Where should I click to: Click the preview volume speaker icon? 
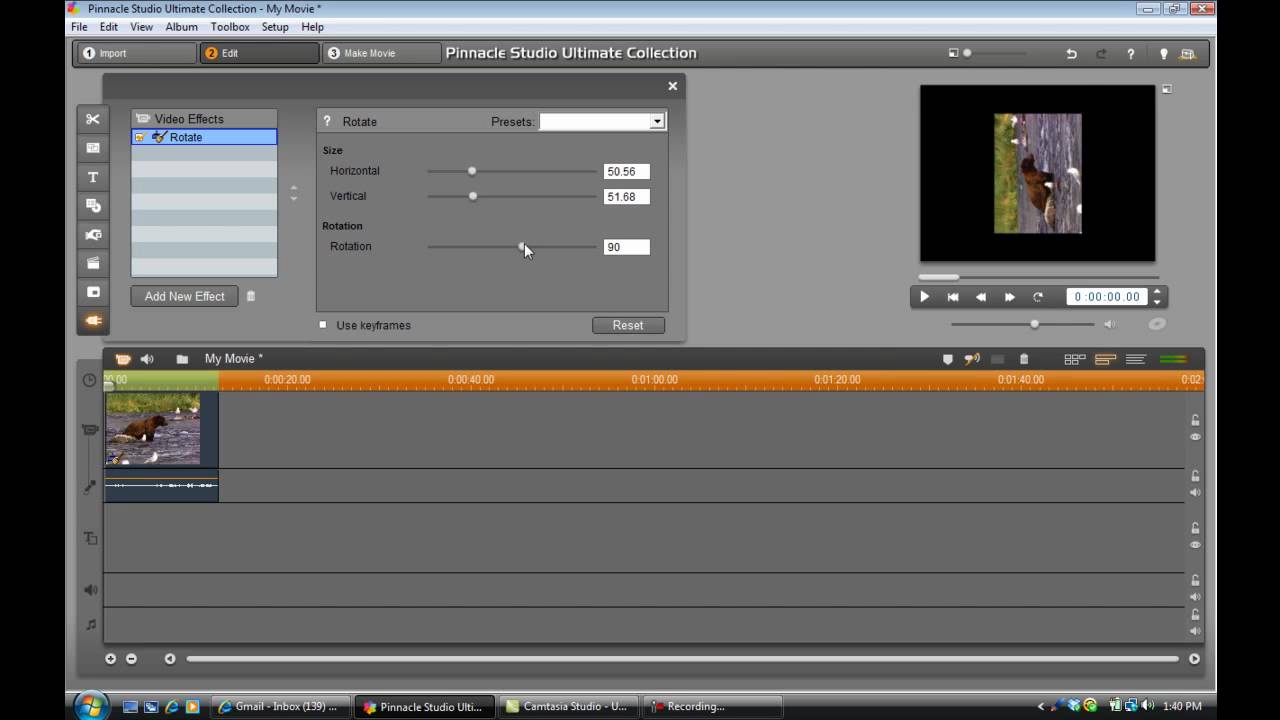(x=1109, y=324)
